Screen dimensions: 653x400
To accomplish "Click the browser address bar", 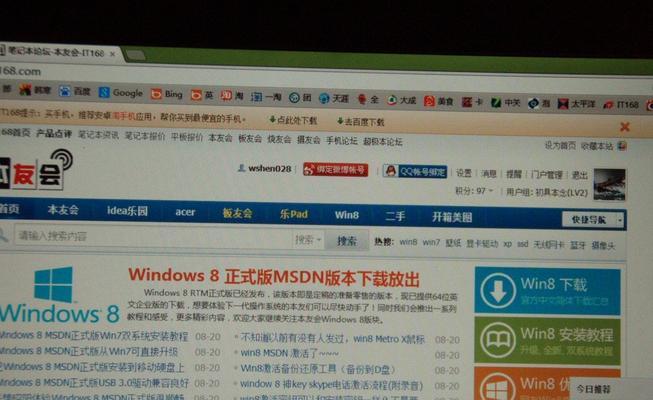I will click(325, 76).
